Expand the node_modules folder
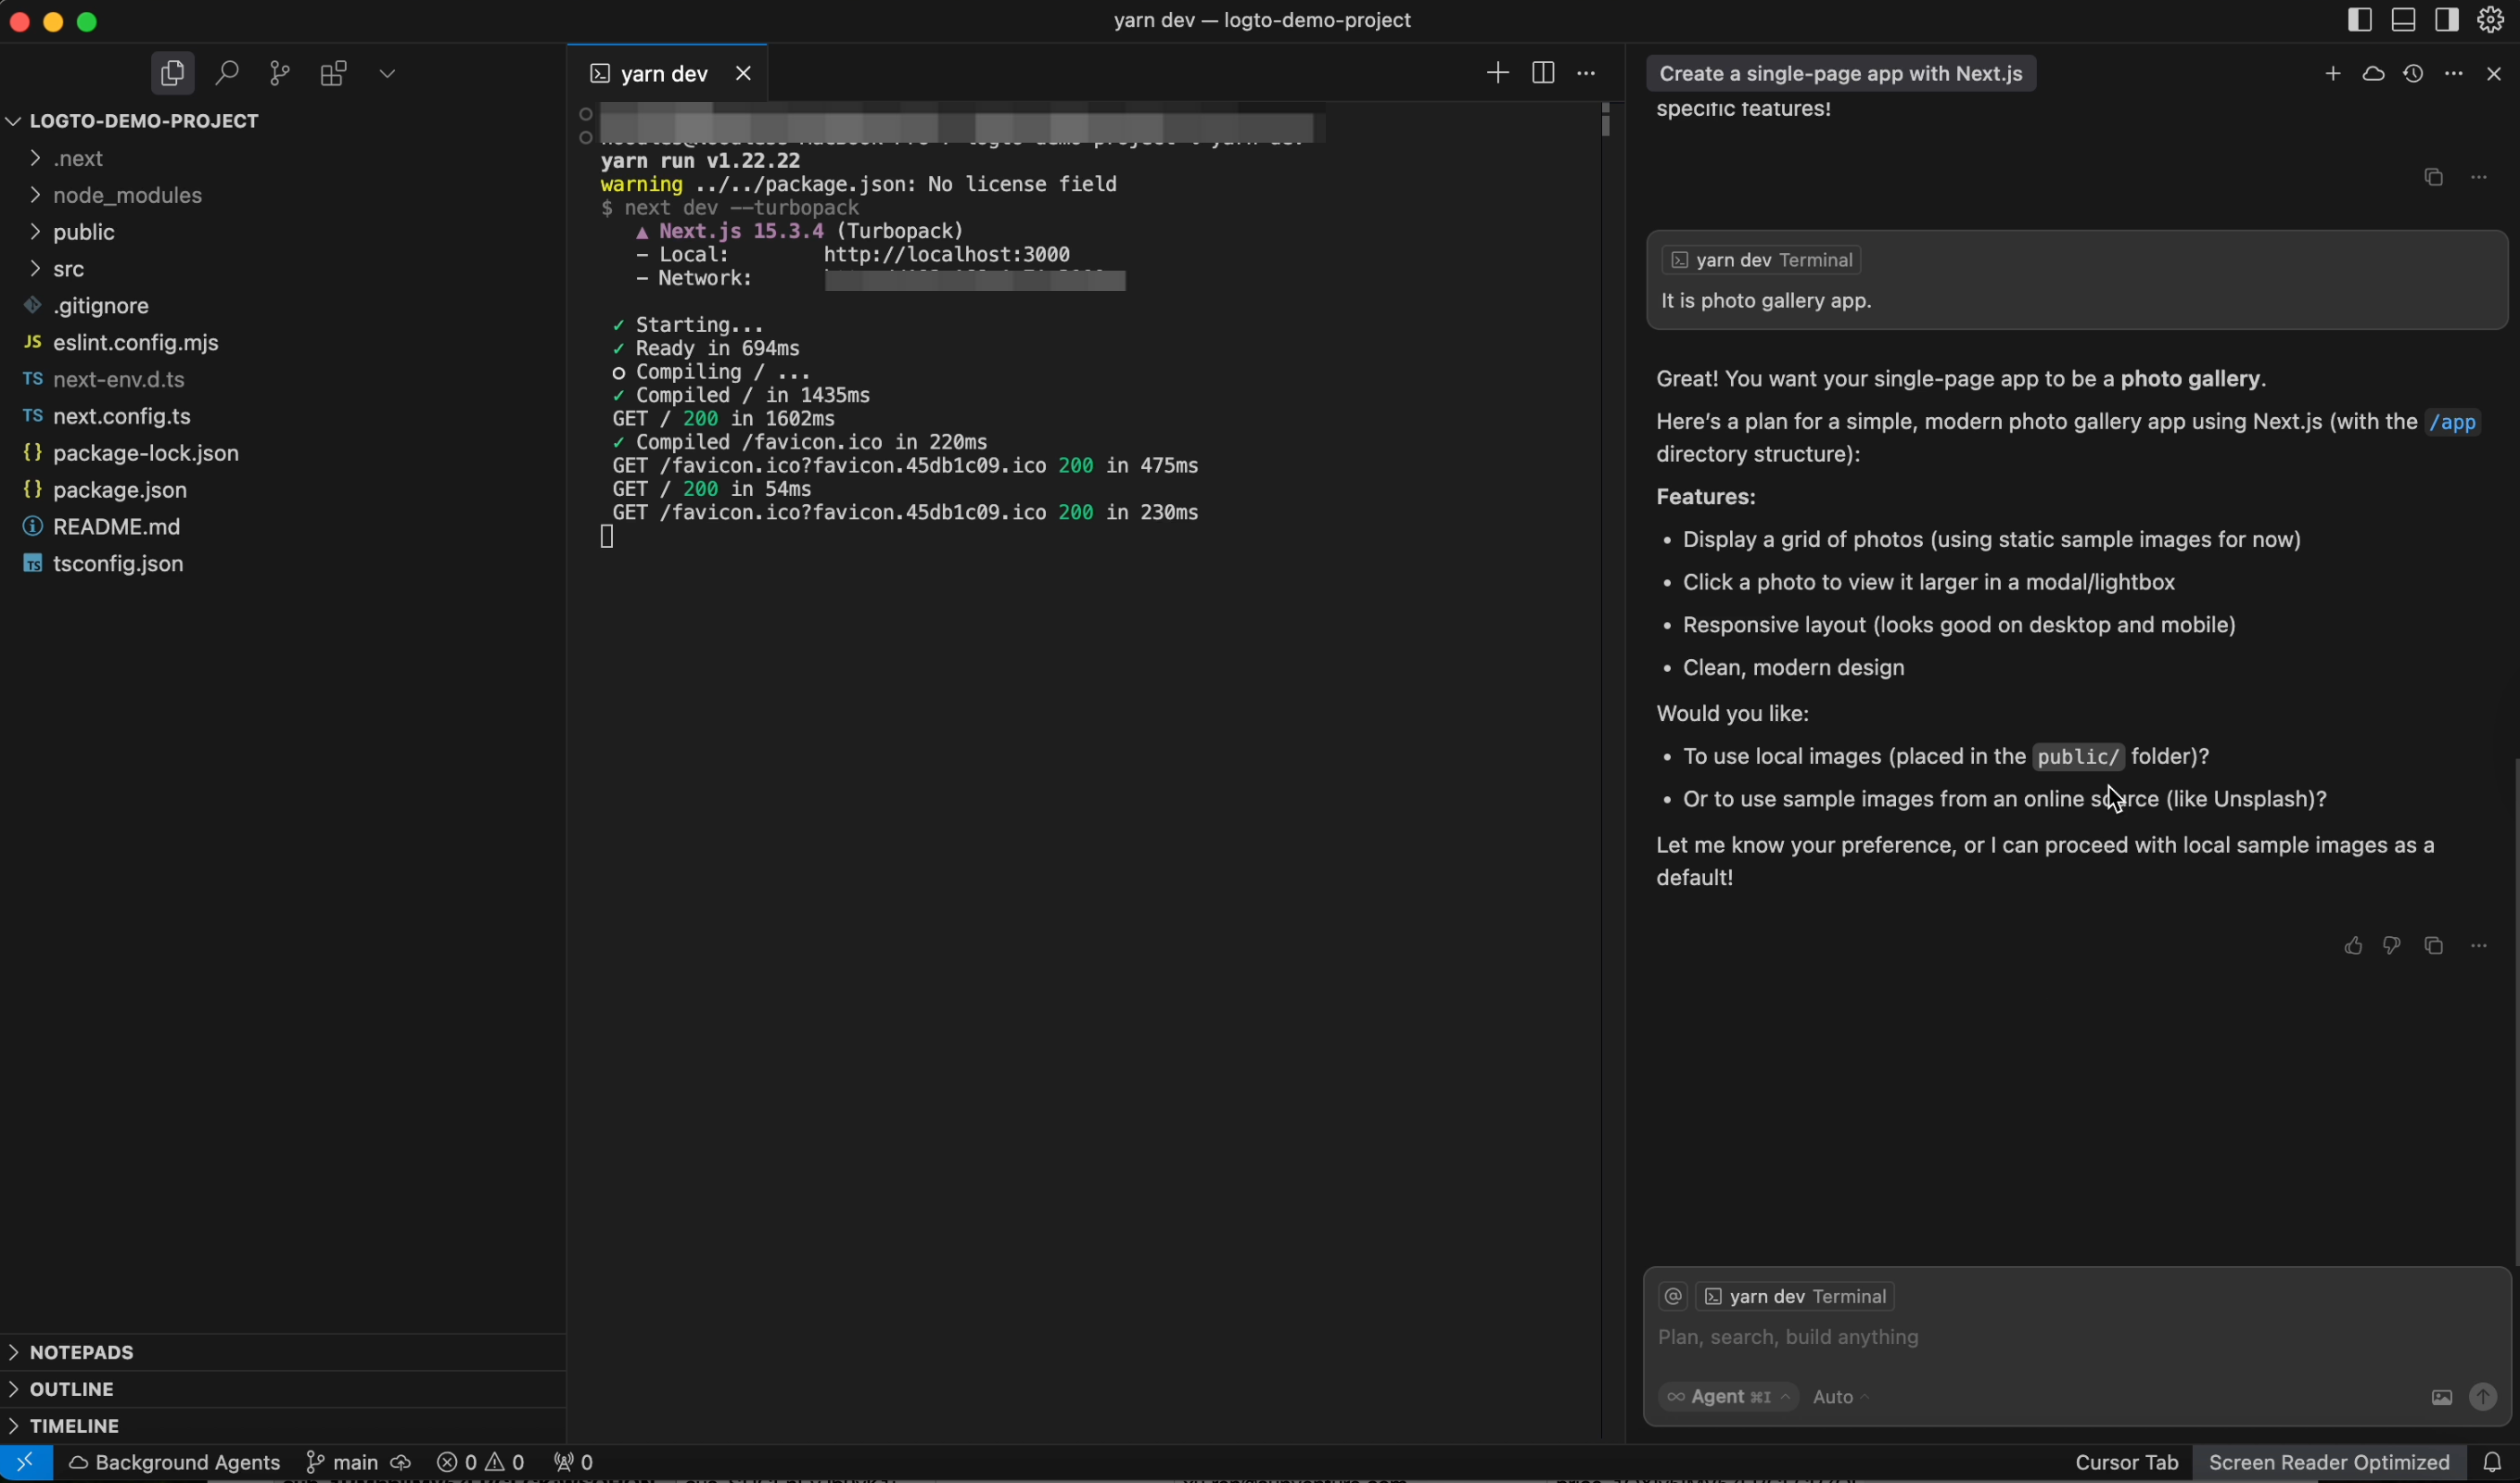 [x=283, y=195]
